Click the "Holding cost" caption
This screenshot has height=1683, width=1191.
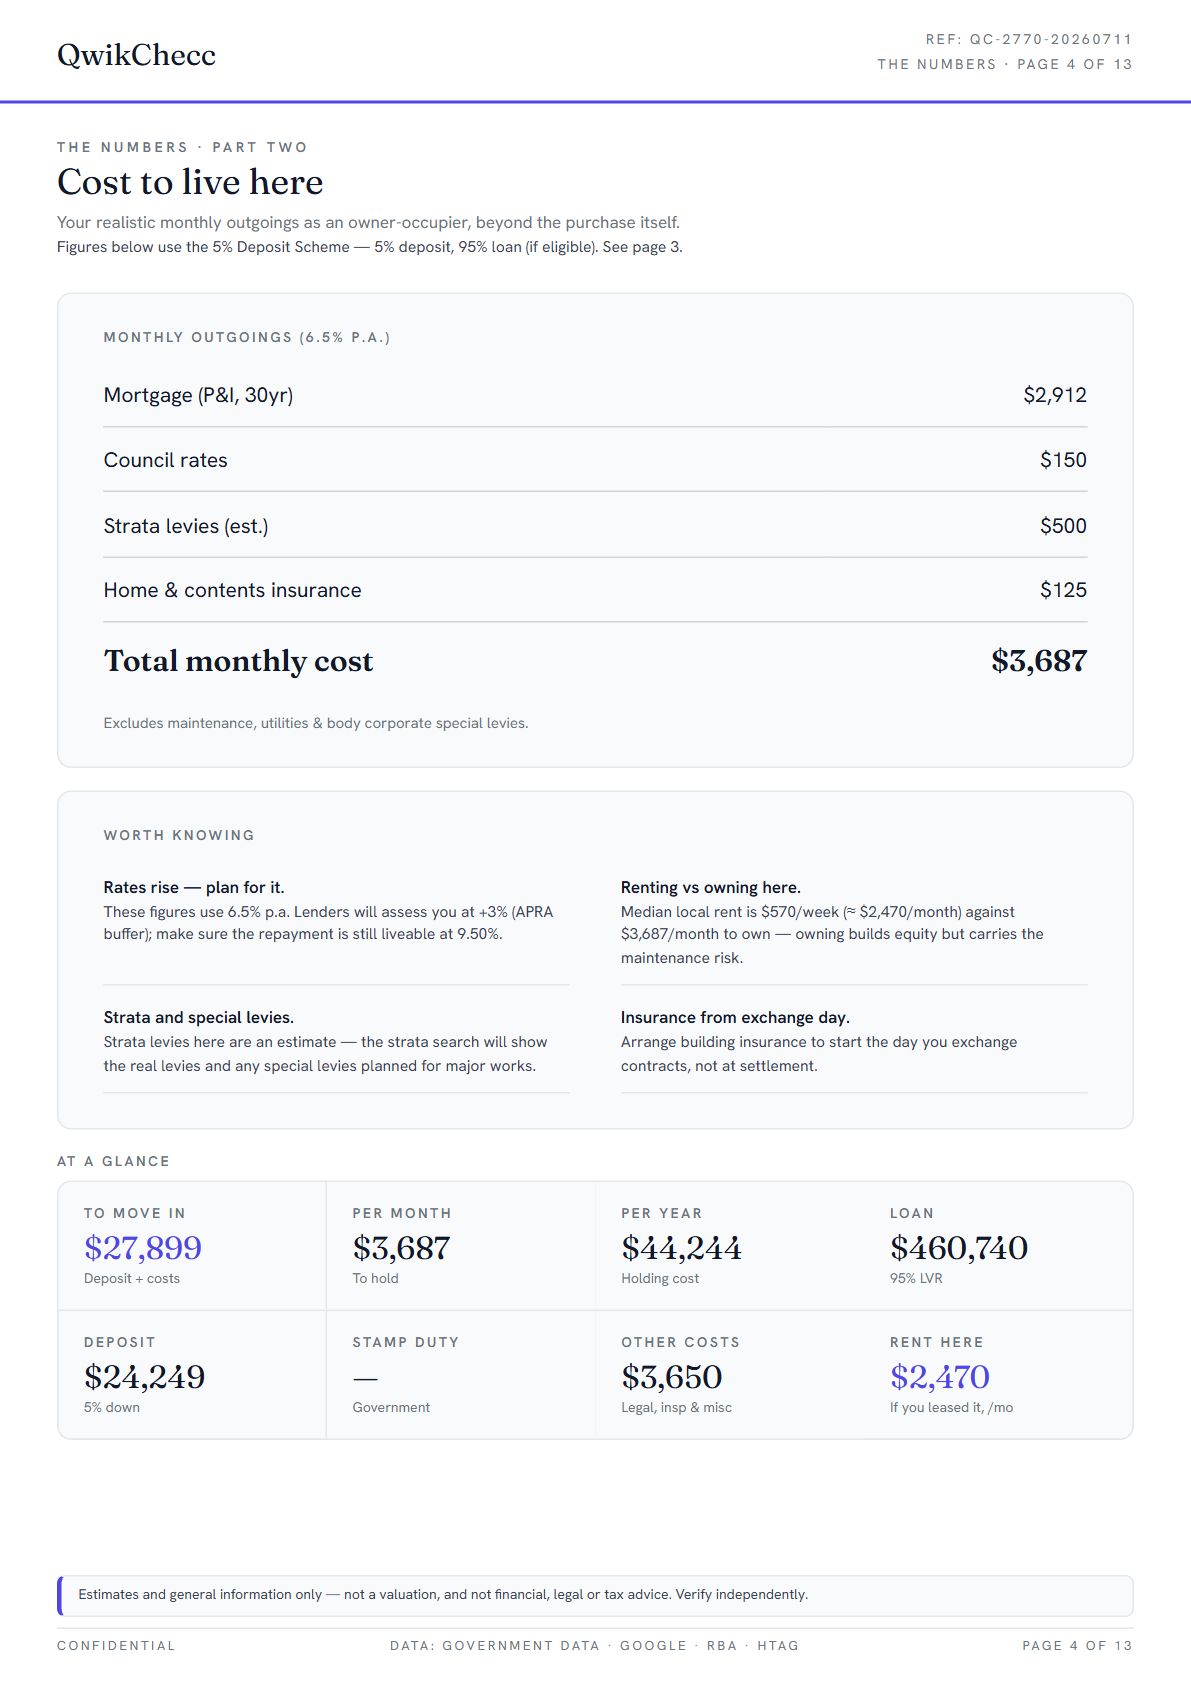pyautogui.click(x=660, y=1279)
